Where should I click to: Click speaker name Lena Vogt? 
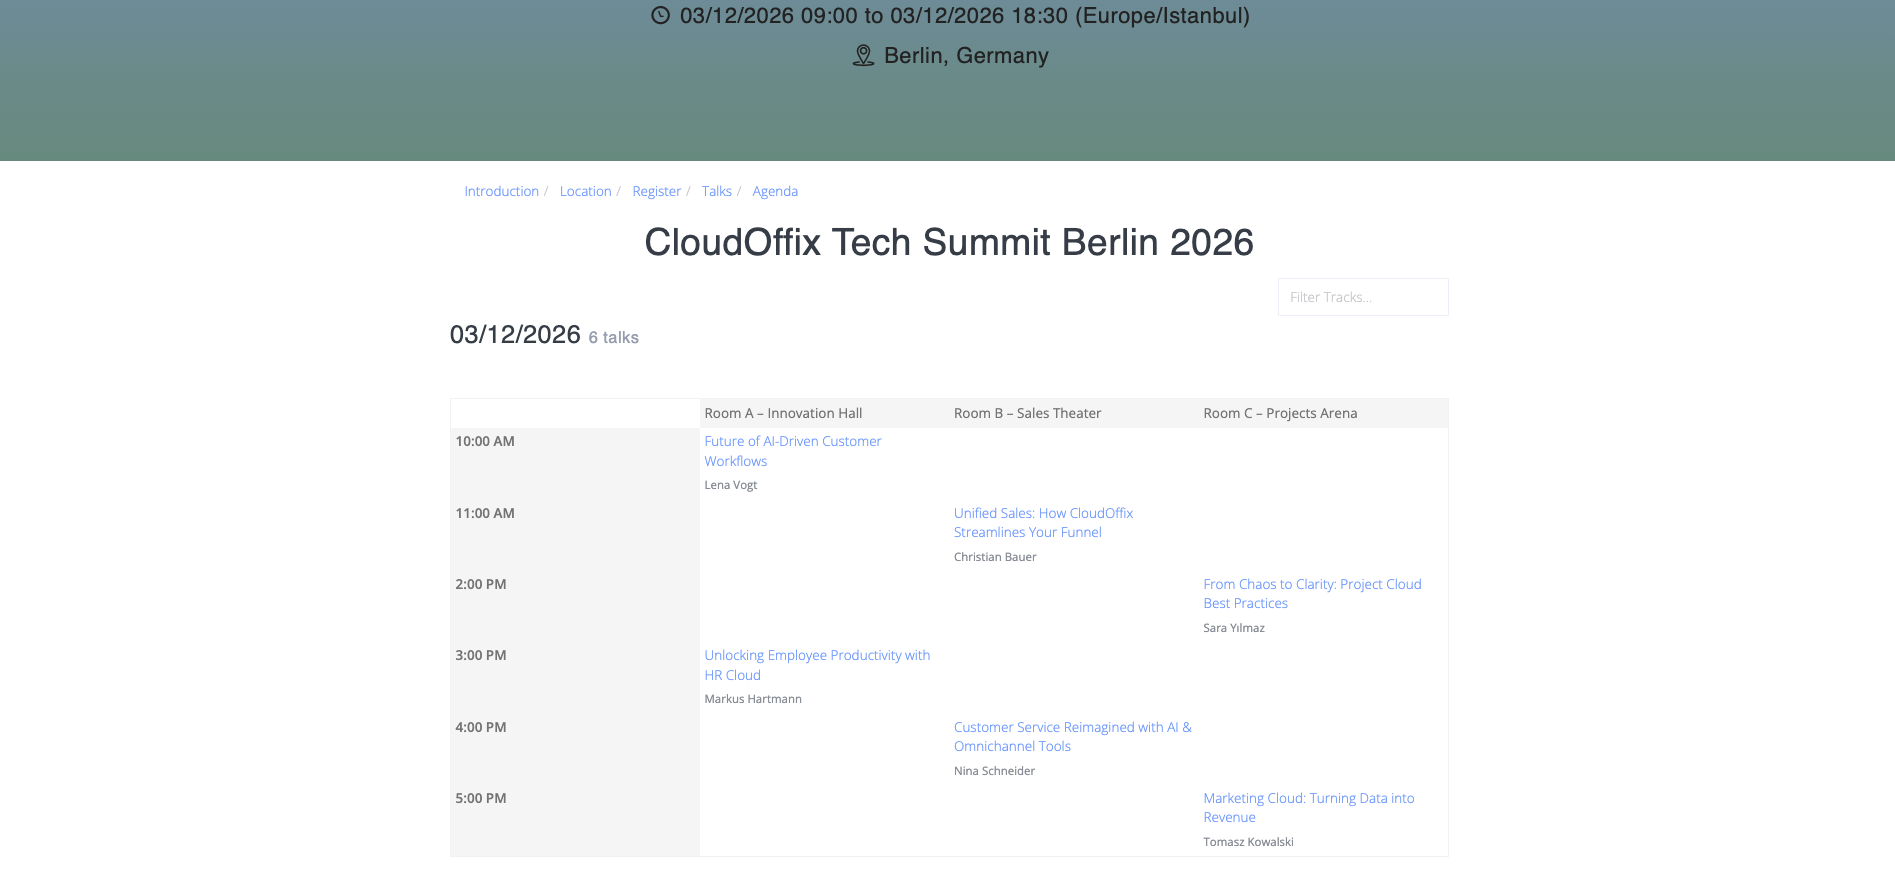point(730,485)
